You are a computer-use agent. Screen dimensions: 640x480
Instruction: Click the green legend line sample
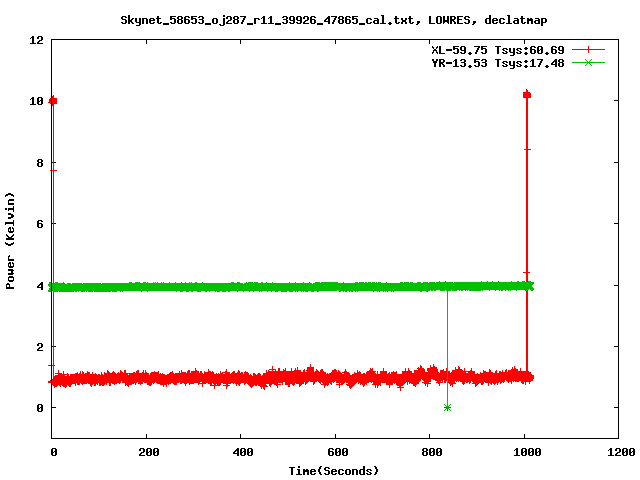(x=588, y=63)
